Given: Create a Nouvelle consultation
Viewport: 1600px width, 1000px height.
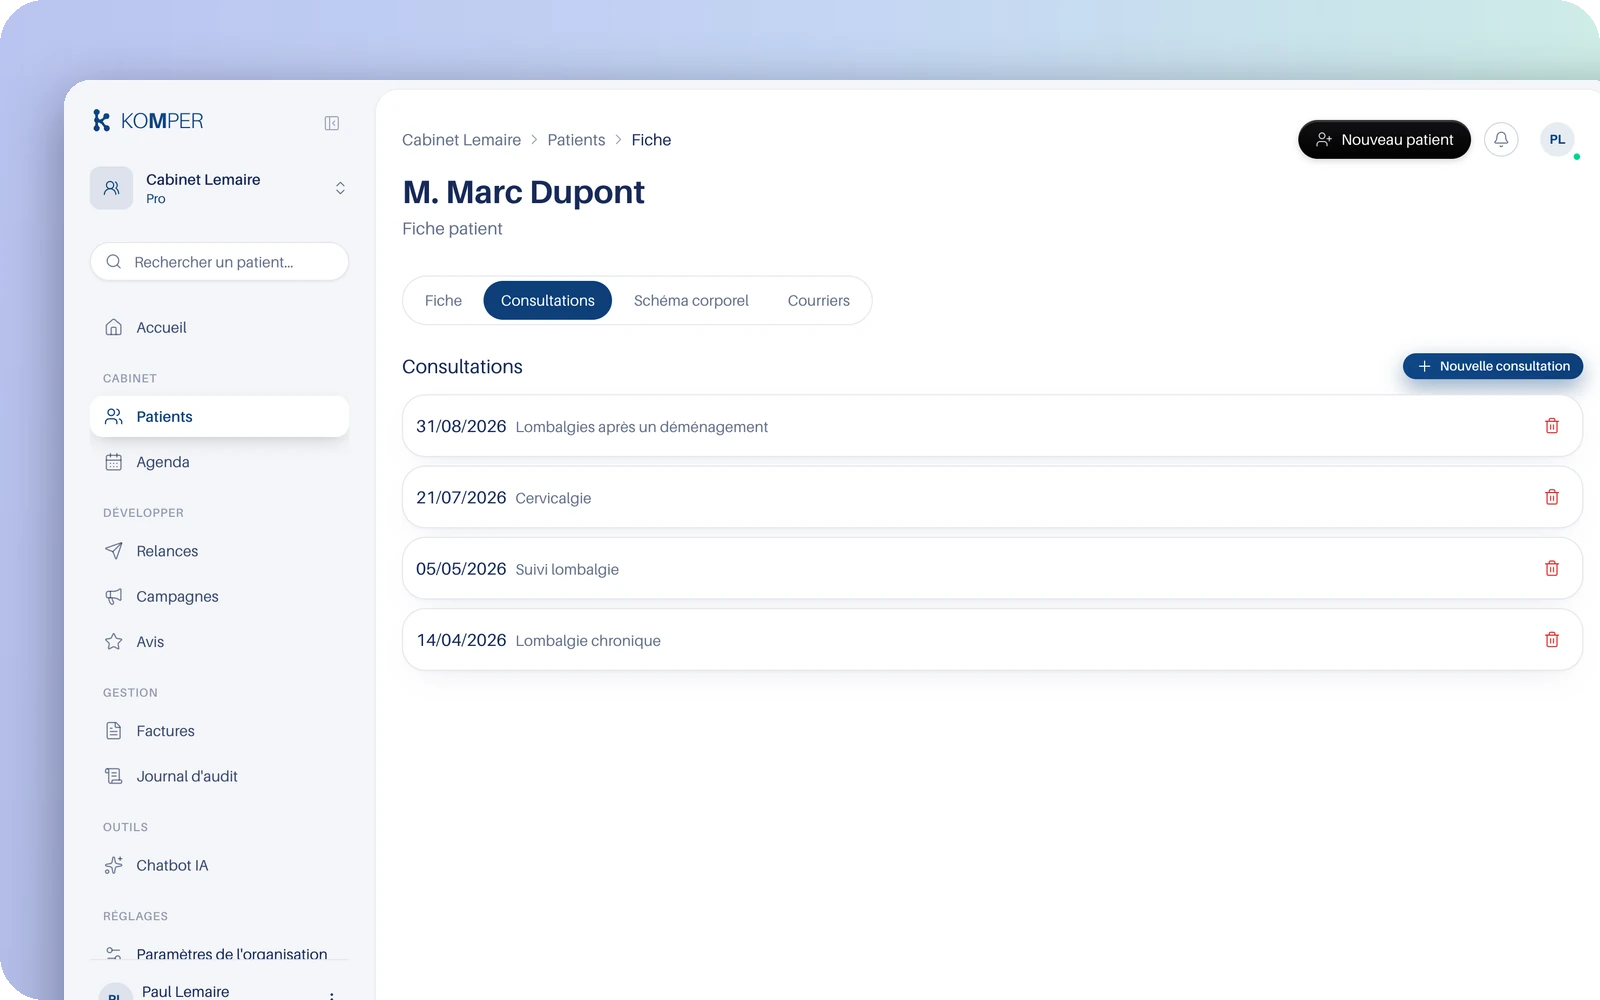Looking at the screenshot, I should pos(1492,366).
